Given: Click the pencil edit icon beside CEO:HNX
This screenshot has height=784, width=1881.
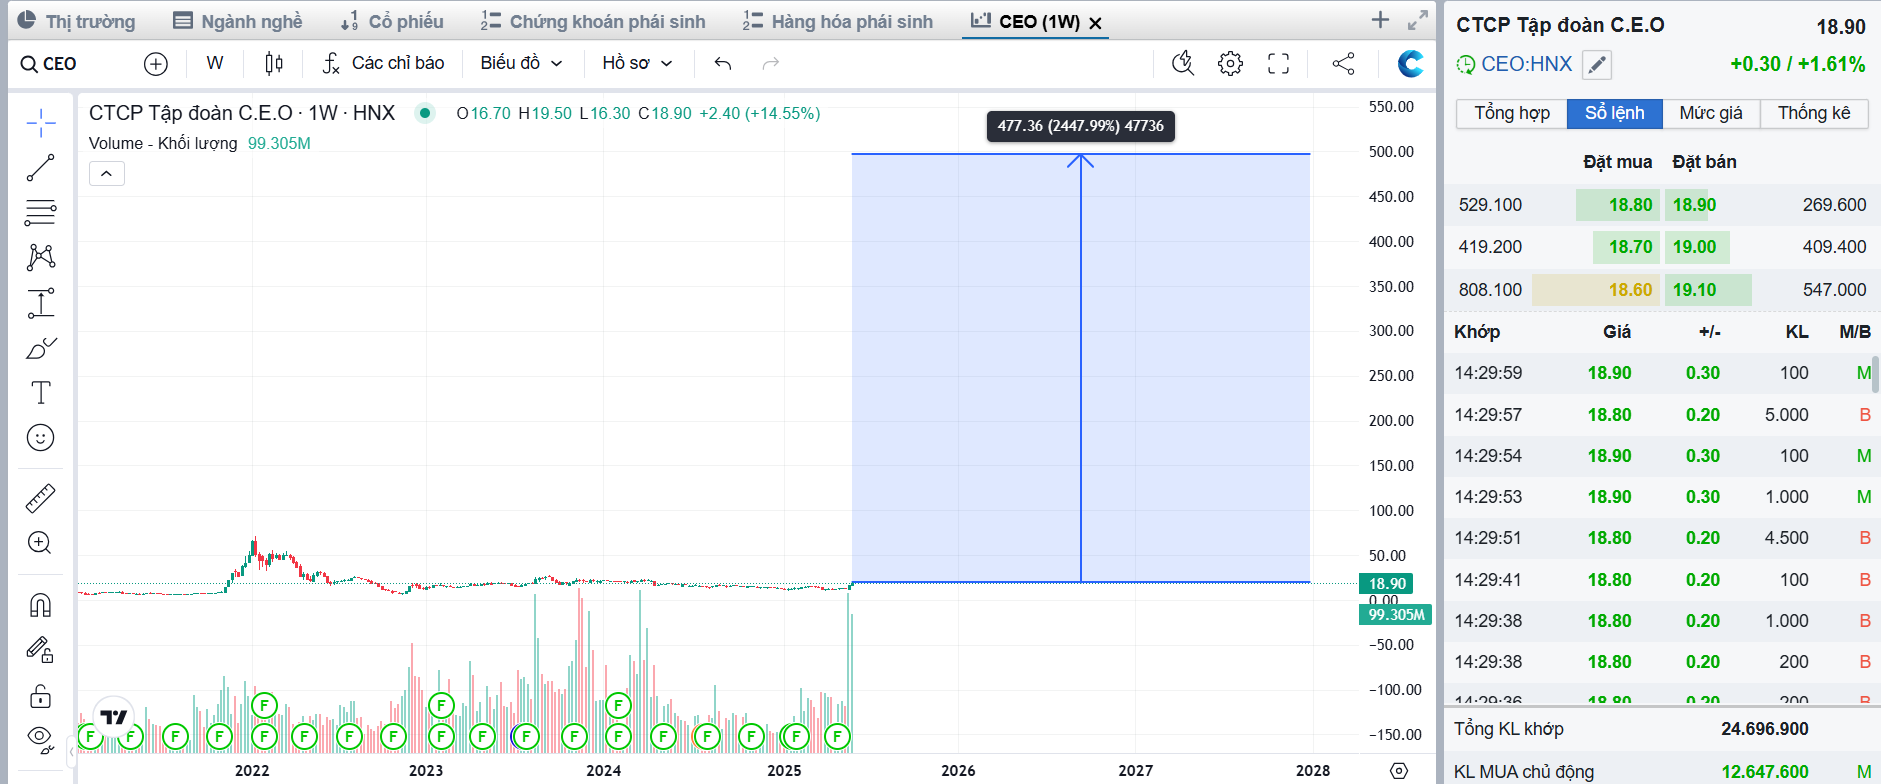Looking at the screenshot, I should [x=1598, y=65].
